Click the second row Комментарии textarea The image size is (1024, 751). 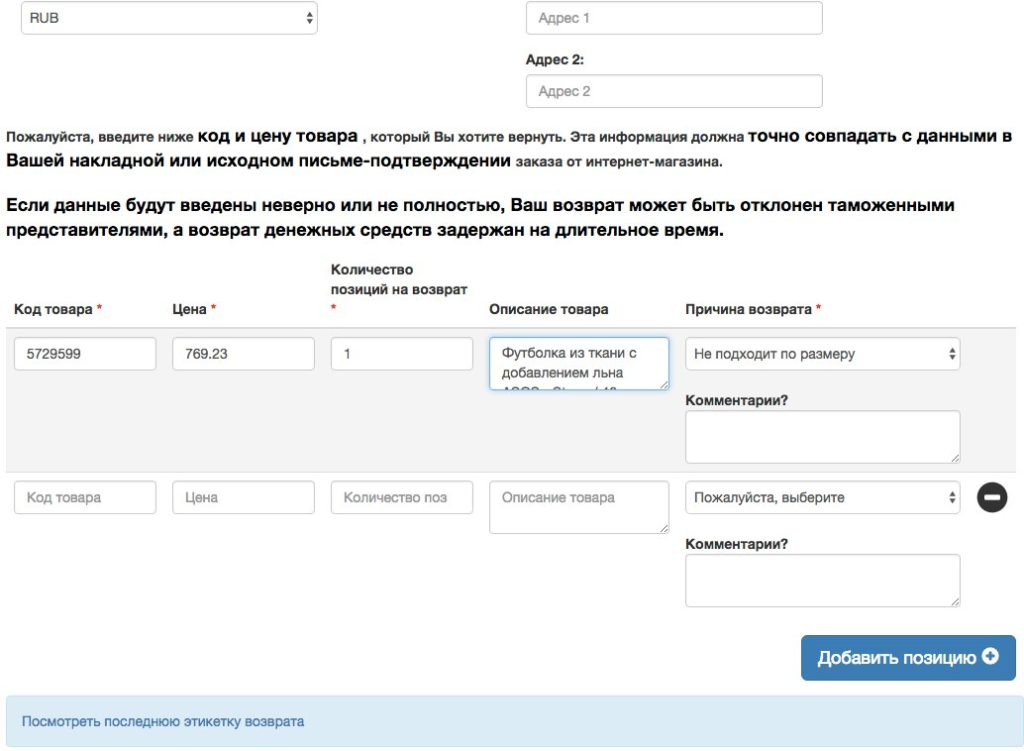click(823, 581)
